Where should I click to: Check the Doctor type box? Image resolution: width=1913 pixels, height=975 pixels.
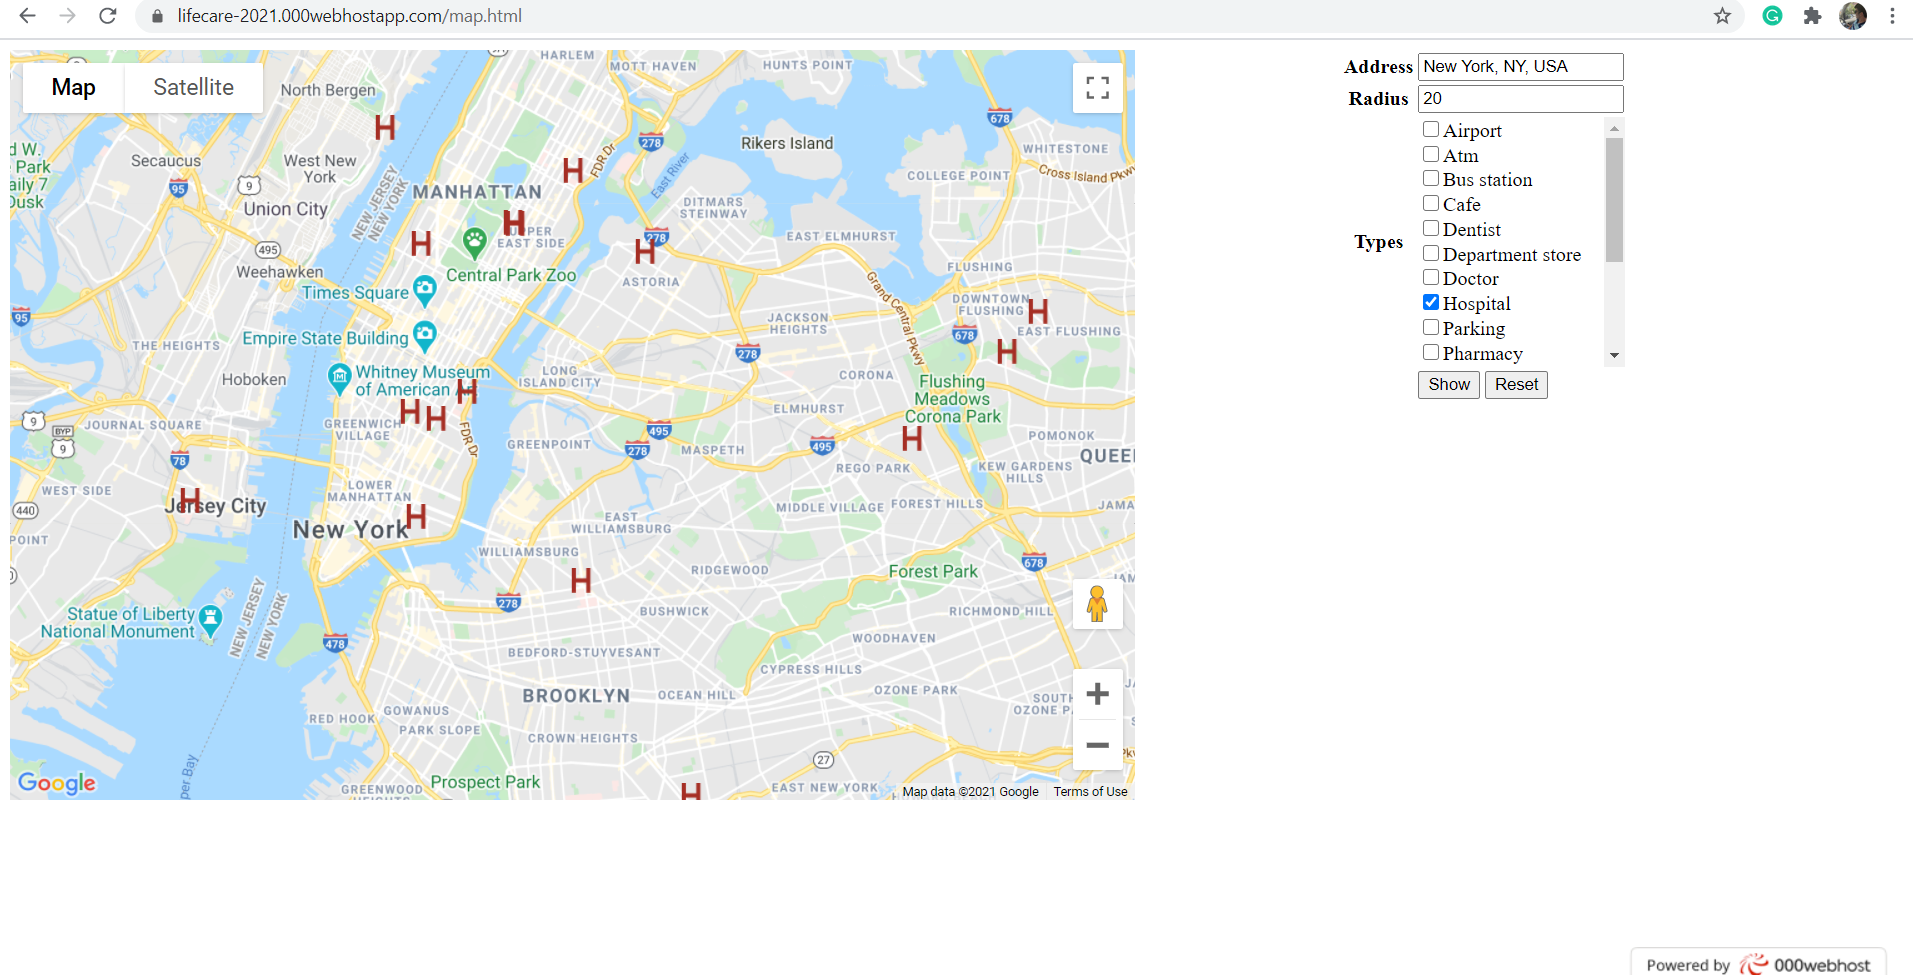(1431, 277)
